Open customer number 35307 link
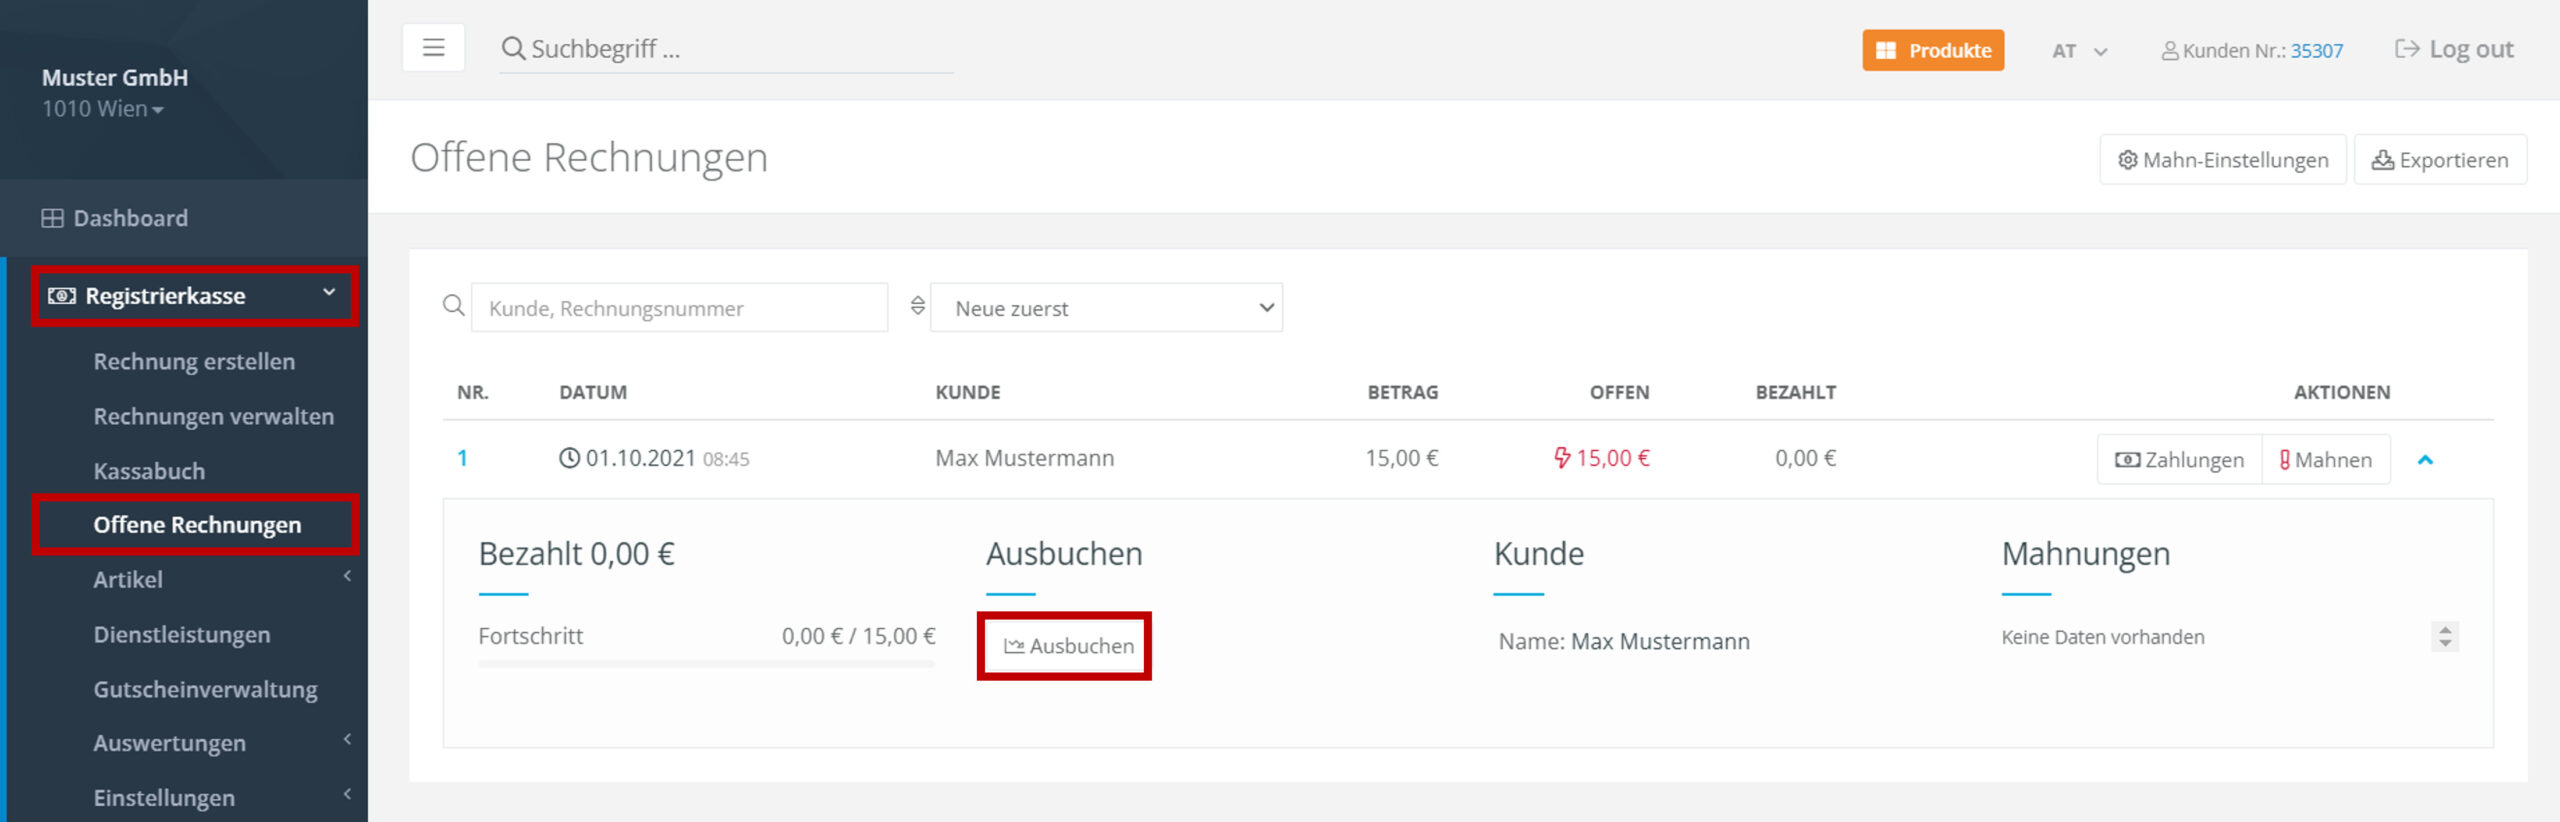 pos(2316,51)
